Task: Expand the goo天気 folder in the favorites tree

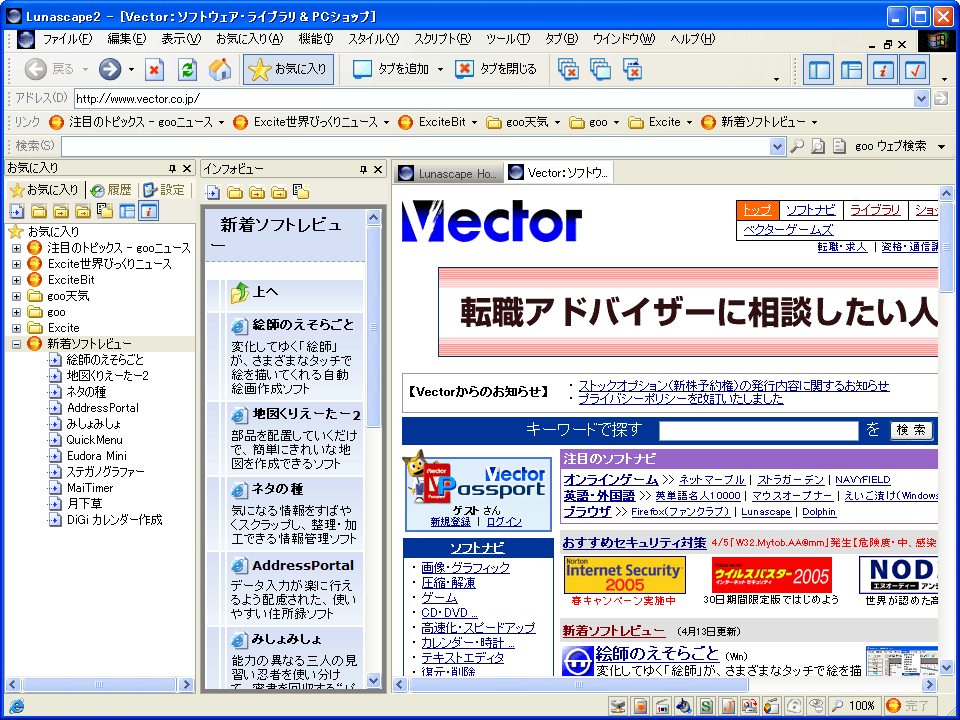Action: (x=17, y=296)
